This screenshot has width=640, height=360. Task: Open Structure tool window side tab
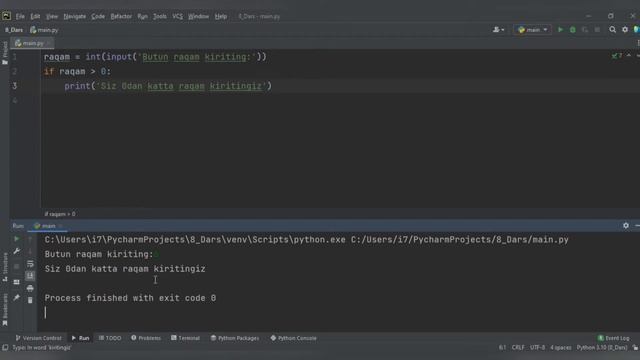[x=5, y=267]
